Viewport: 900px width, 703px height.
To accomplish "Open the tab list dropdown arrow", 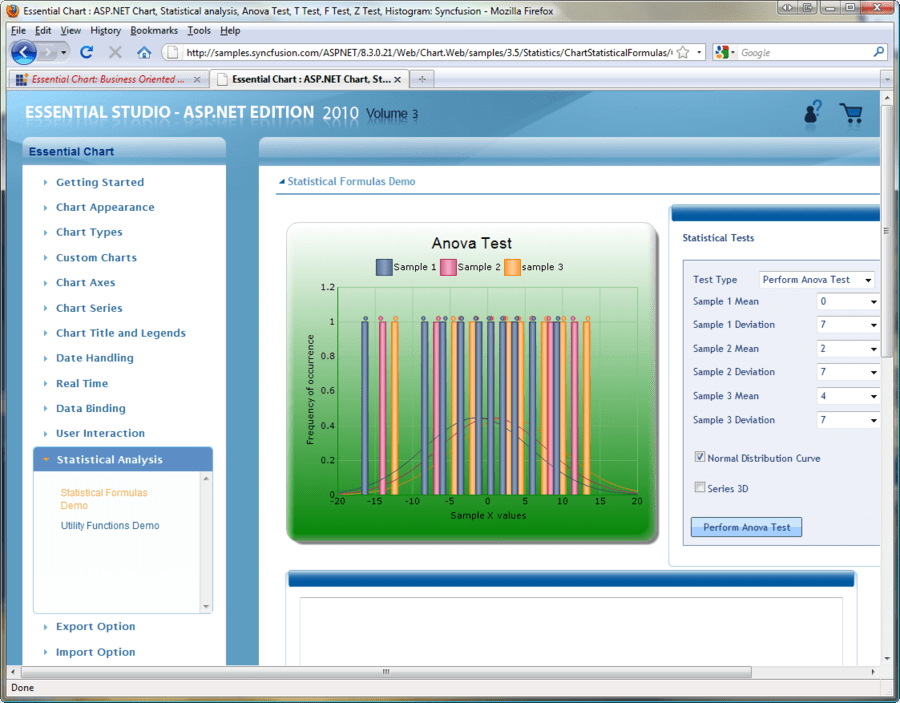I will click(887, 79).
